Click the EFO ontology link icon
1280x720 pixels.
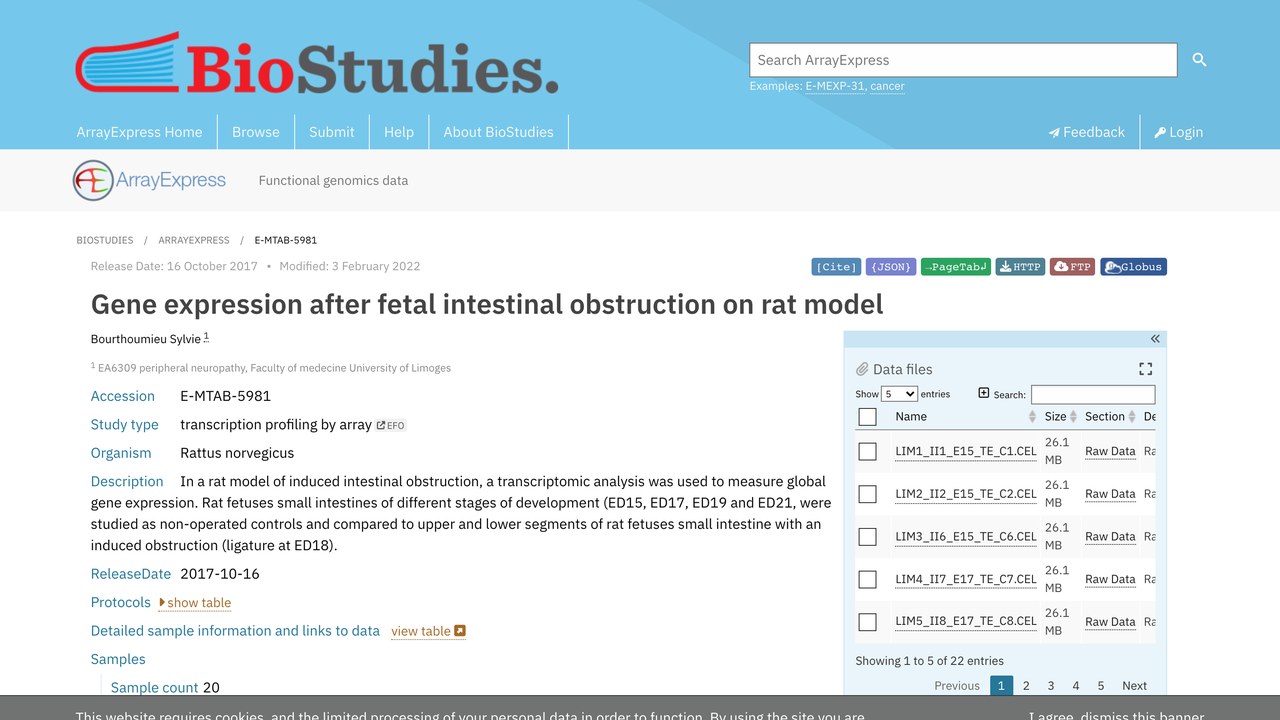click(x=391, y=425)
